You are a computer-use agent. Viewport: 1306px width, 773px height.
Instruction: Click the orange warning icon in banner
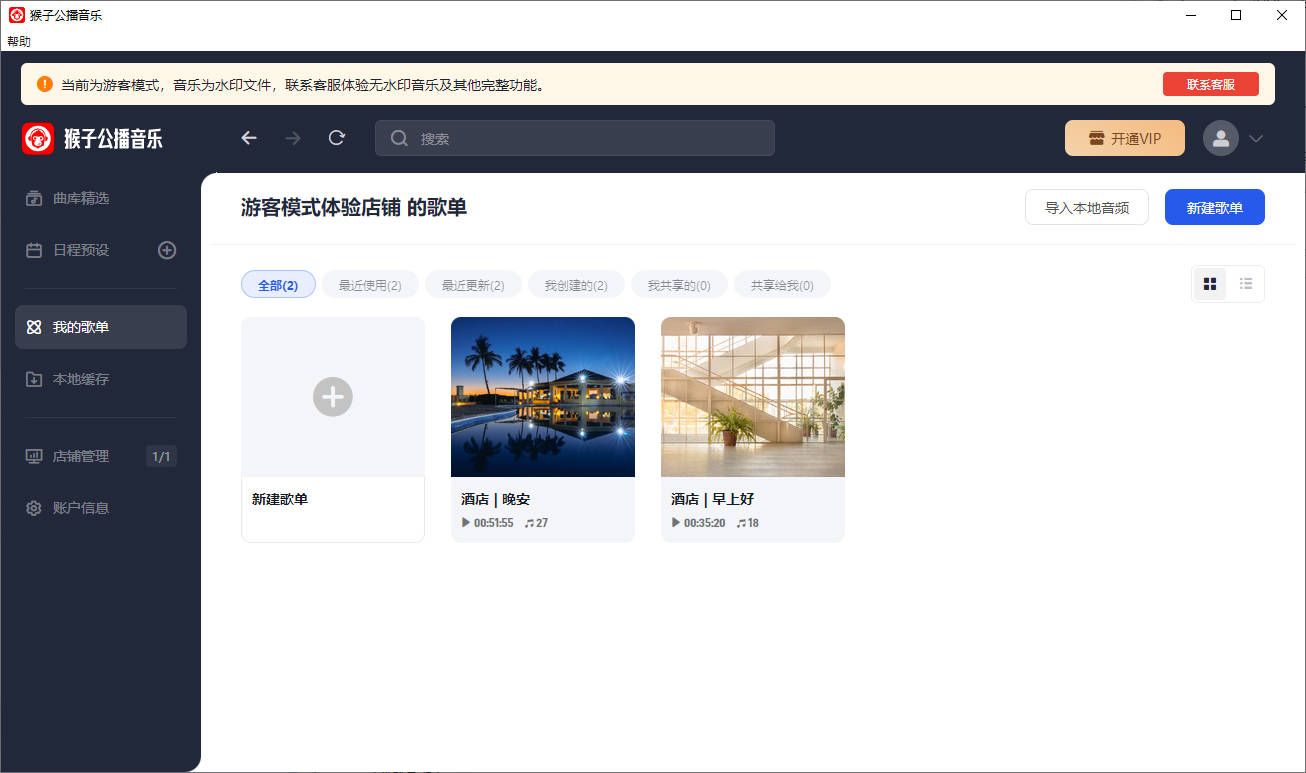[45, 84]
